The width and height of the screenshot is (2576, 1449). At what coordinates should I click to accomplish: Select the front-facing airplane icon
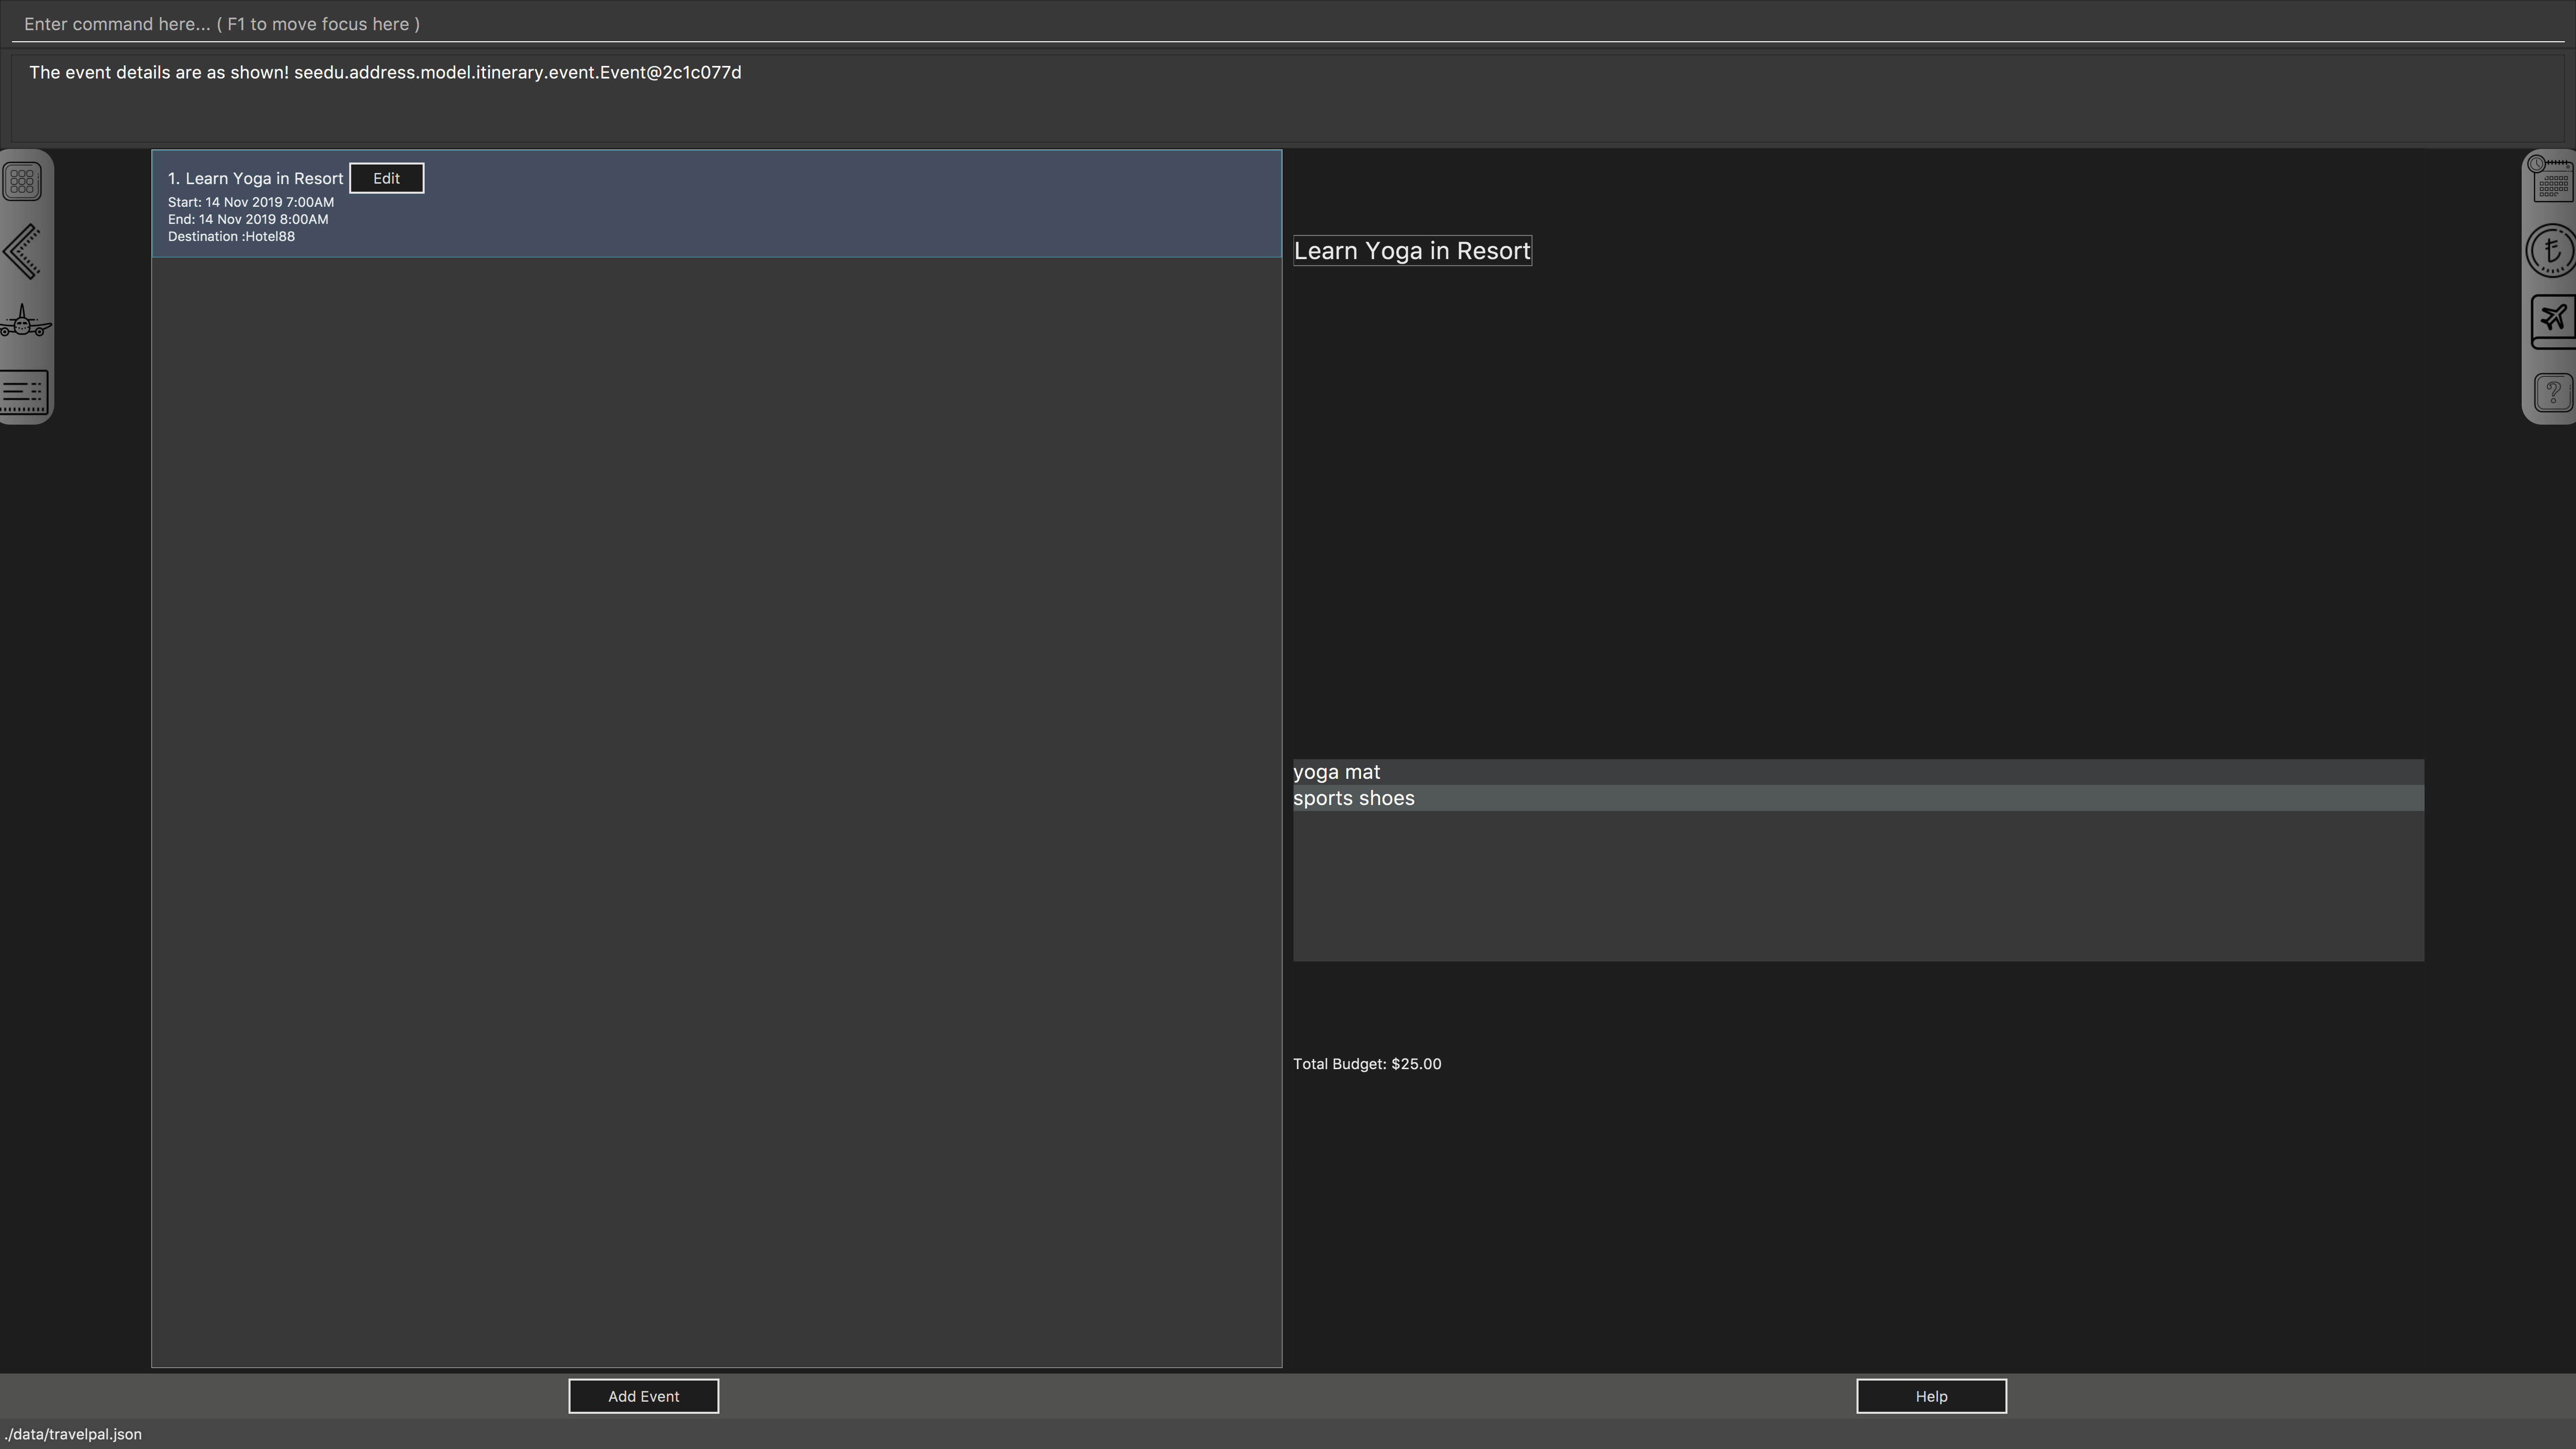[25, 321]
